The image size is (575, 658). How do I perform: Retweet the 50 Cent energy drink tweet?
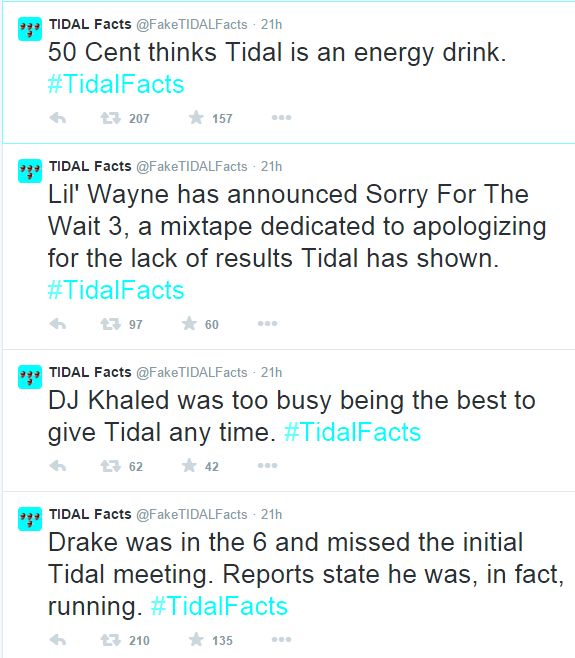110,118
